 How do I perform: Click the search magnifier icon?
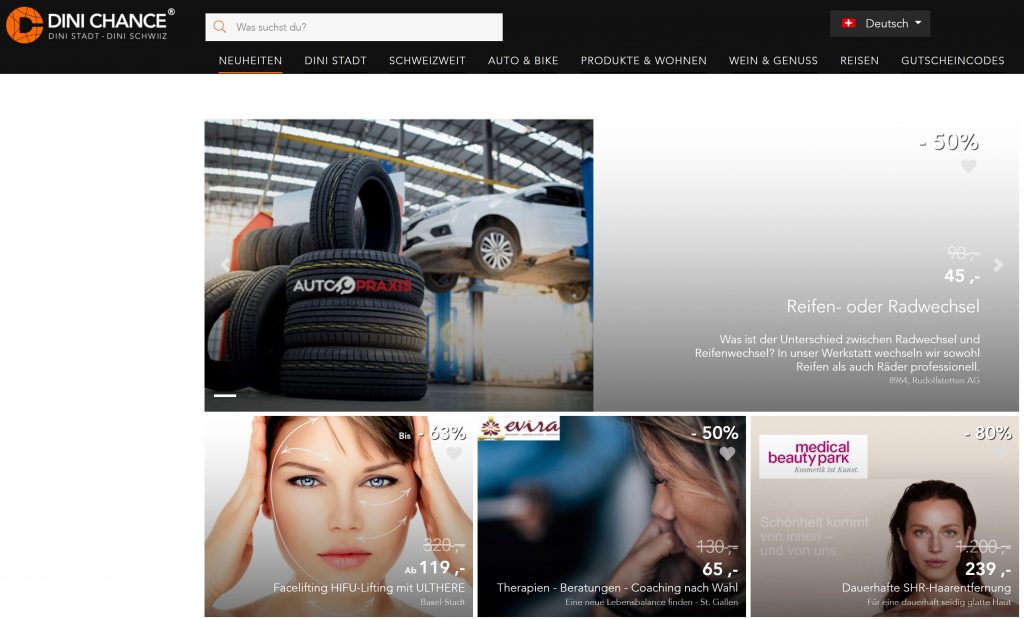[220, 27]
